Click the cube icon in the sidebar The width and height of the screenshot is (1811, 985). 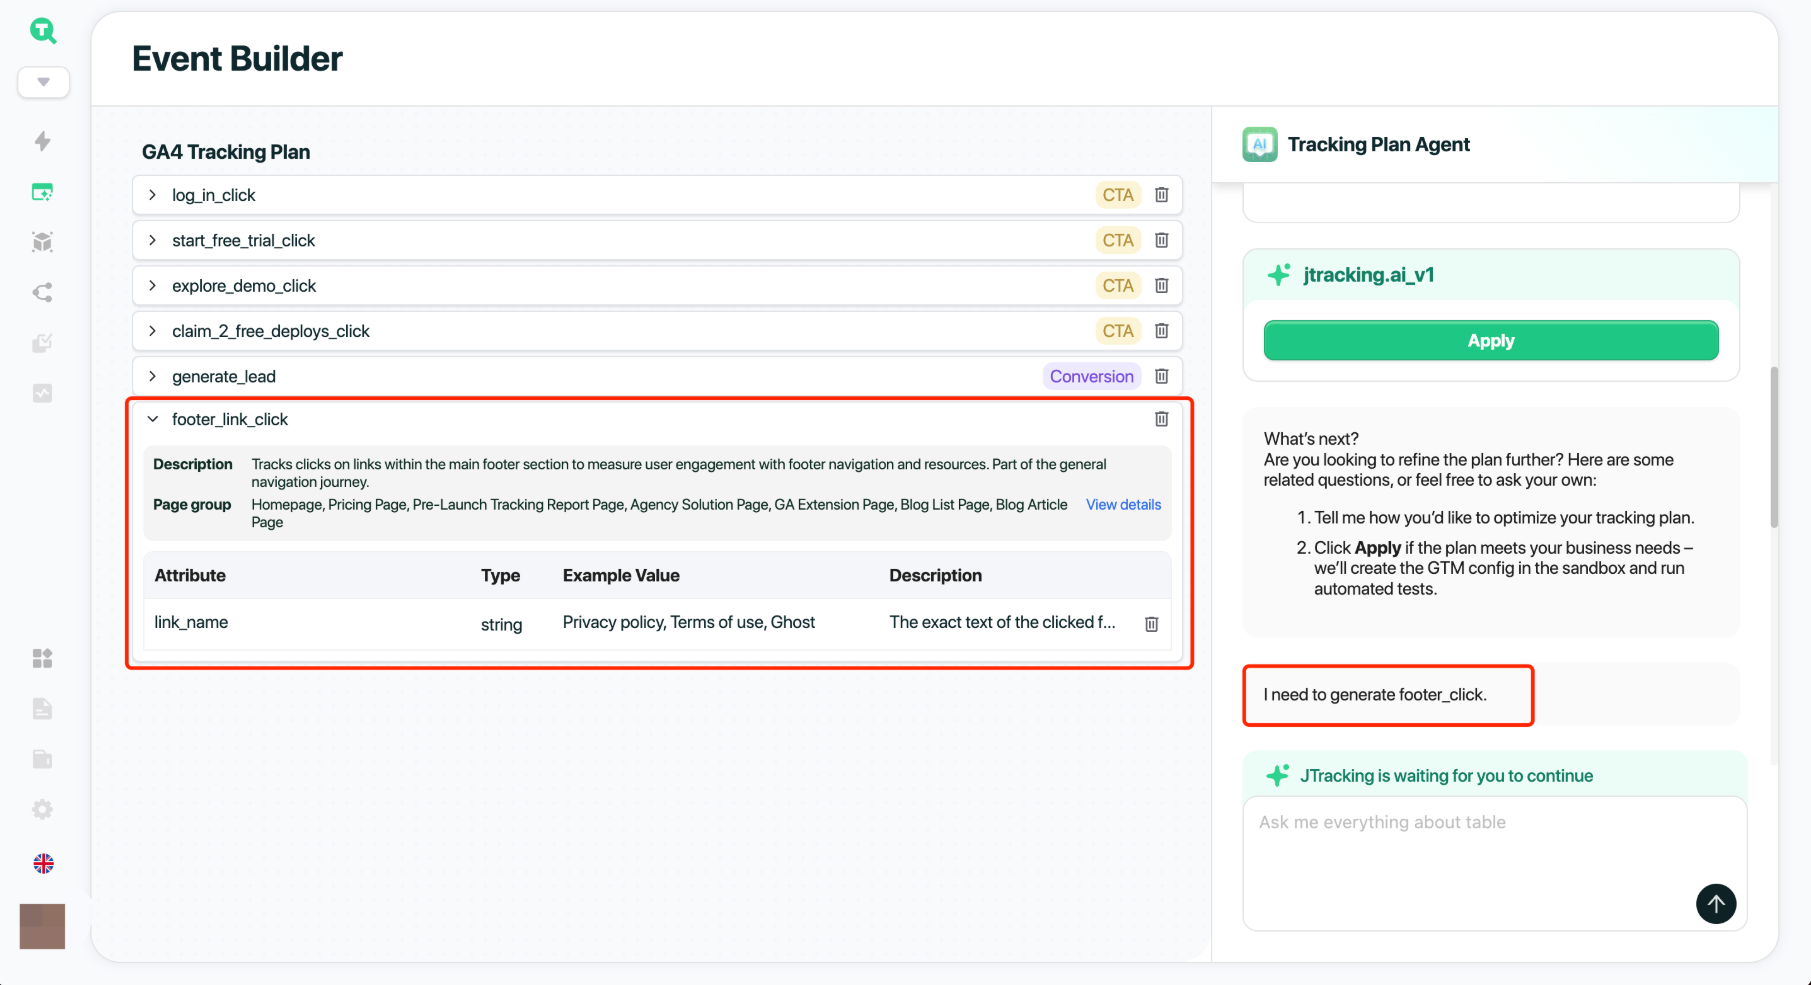pyautogui.click(x=42, y=242)
